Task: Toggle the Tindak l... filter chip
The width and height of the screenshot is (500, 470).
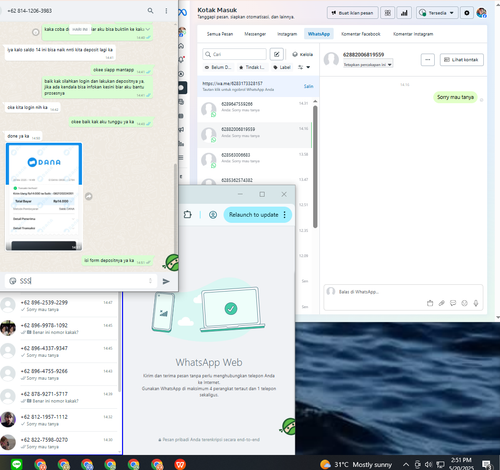Action: pyautogui.click(x=252, y=67)
